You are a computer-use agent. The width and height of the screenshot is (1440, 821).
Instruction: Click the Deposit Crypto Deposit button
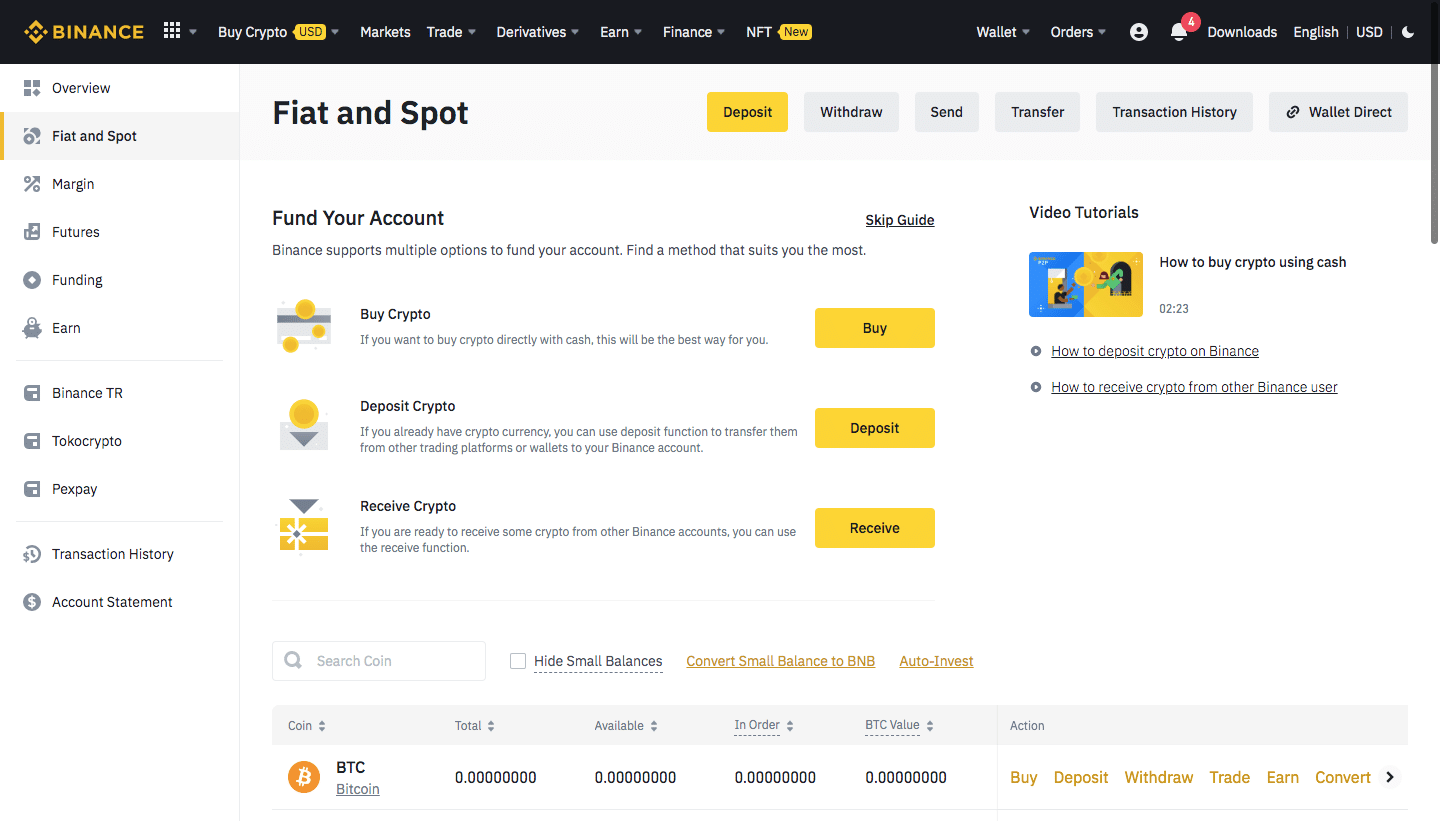coord(875,428)
